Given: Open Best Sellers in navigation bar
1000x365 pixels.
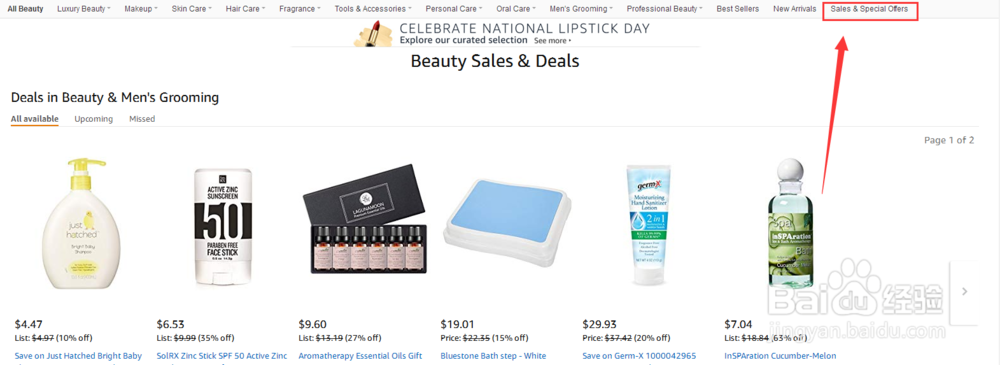Looking at the screenshot, I should (x=738, y=9).
